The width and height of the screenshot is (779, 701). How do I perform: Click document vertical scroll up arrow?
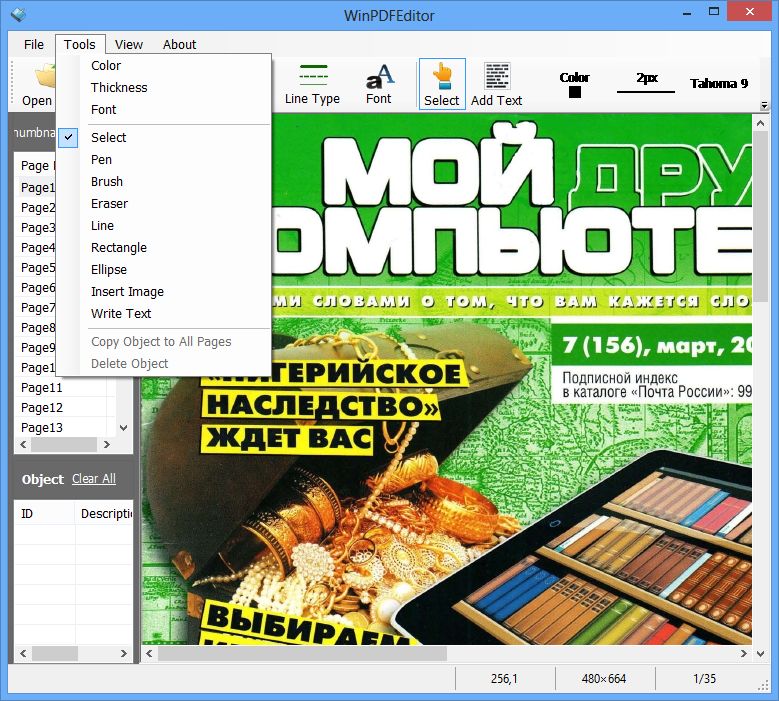(x=761, y=123)
